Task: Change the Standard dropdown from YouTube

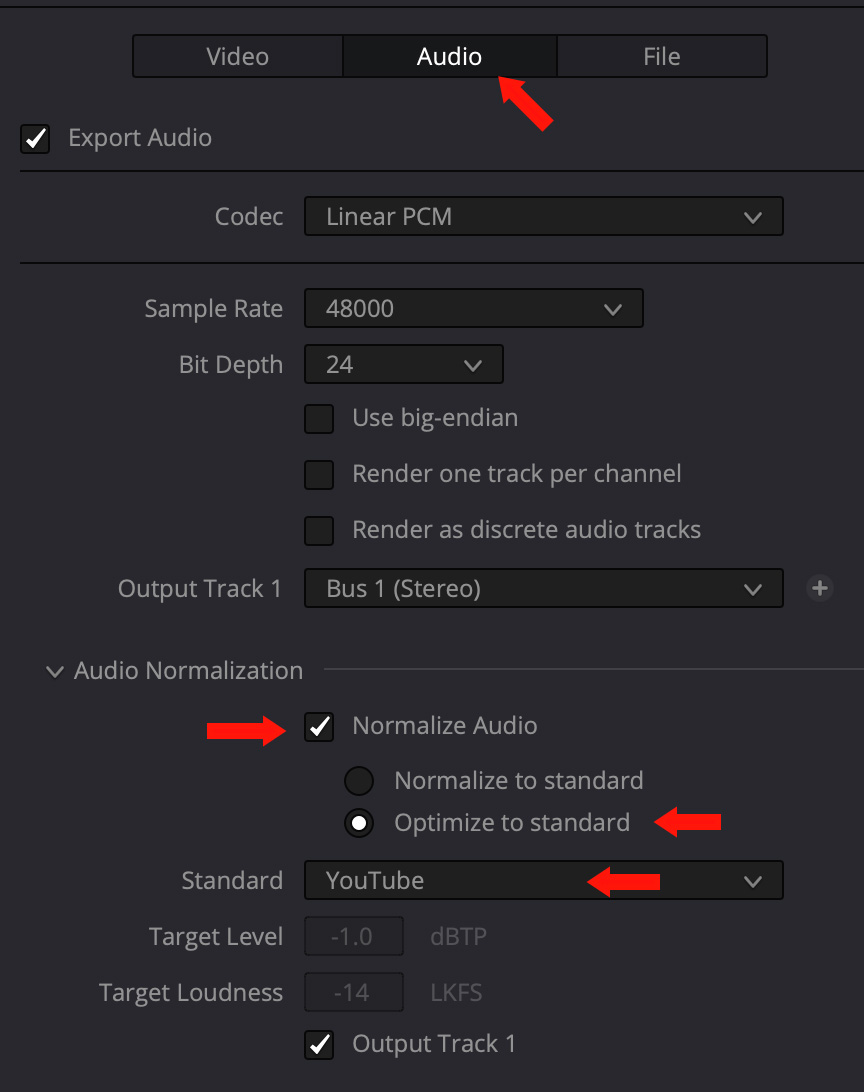Action: point(543,881)
